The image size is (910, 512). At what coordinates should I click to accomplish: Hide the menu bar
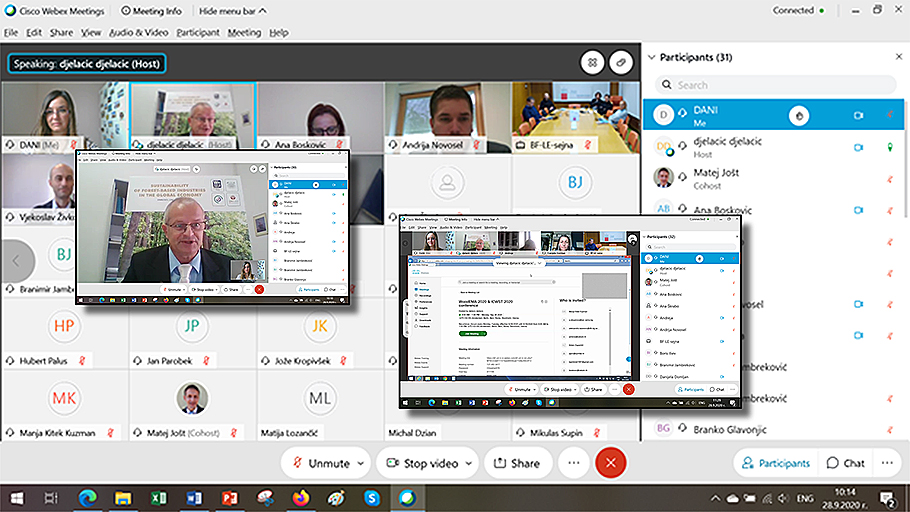point(233,10)
